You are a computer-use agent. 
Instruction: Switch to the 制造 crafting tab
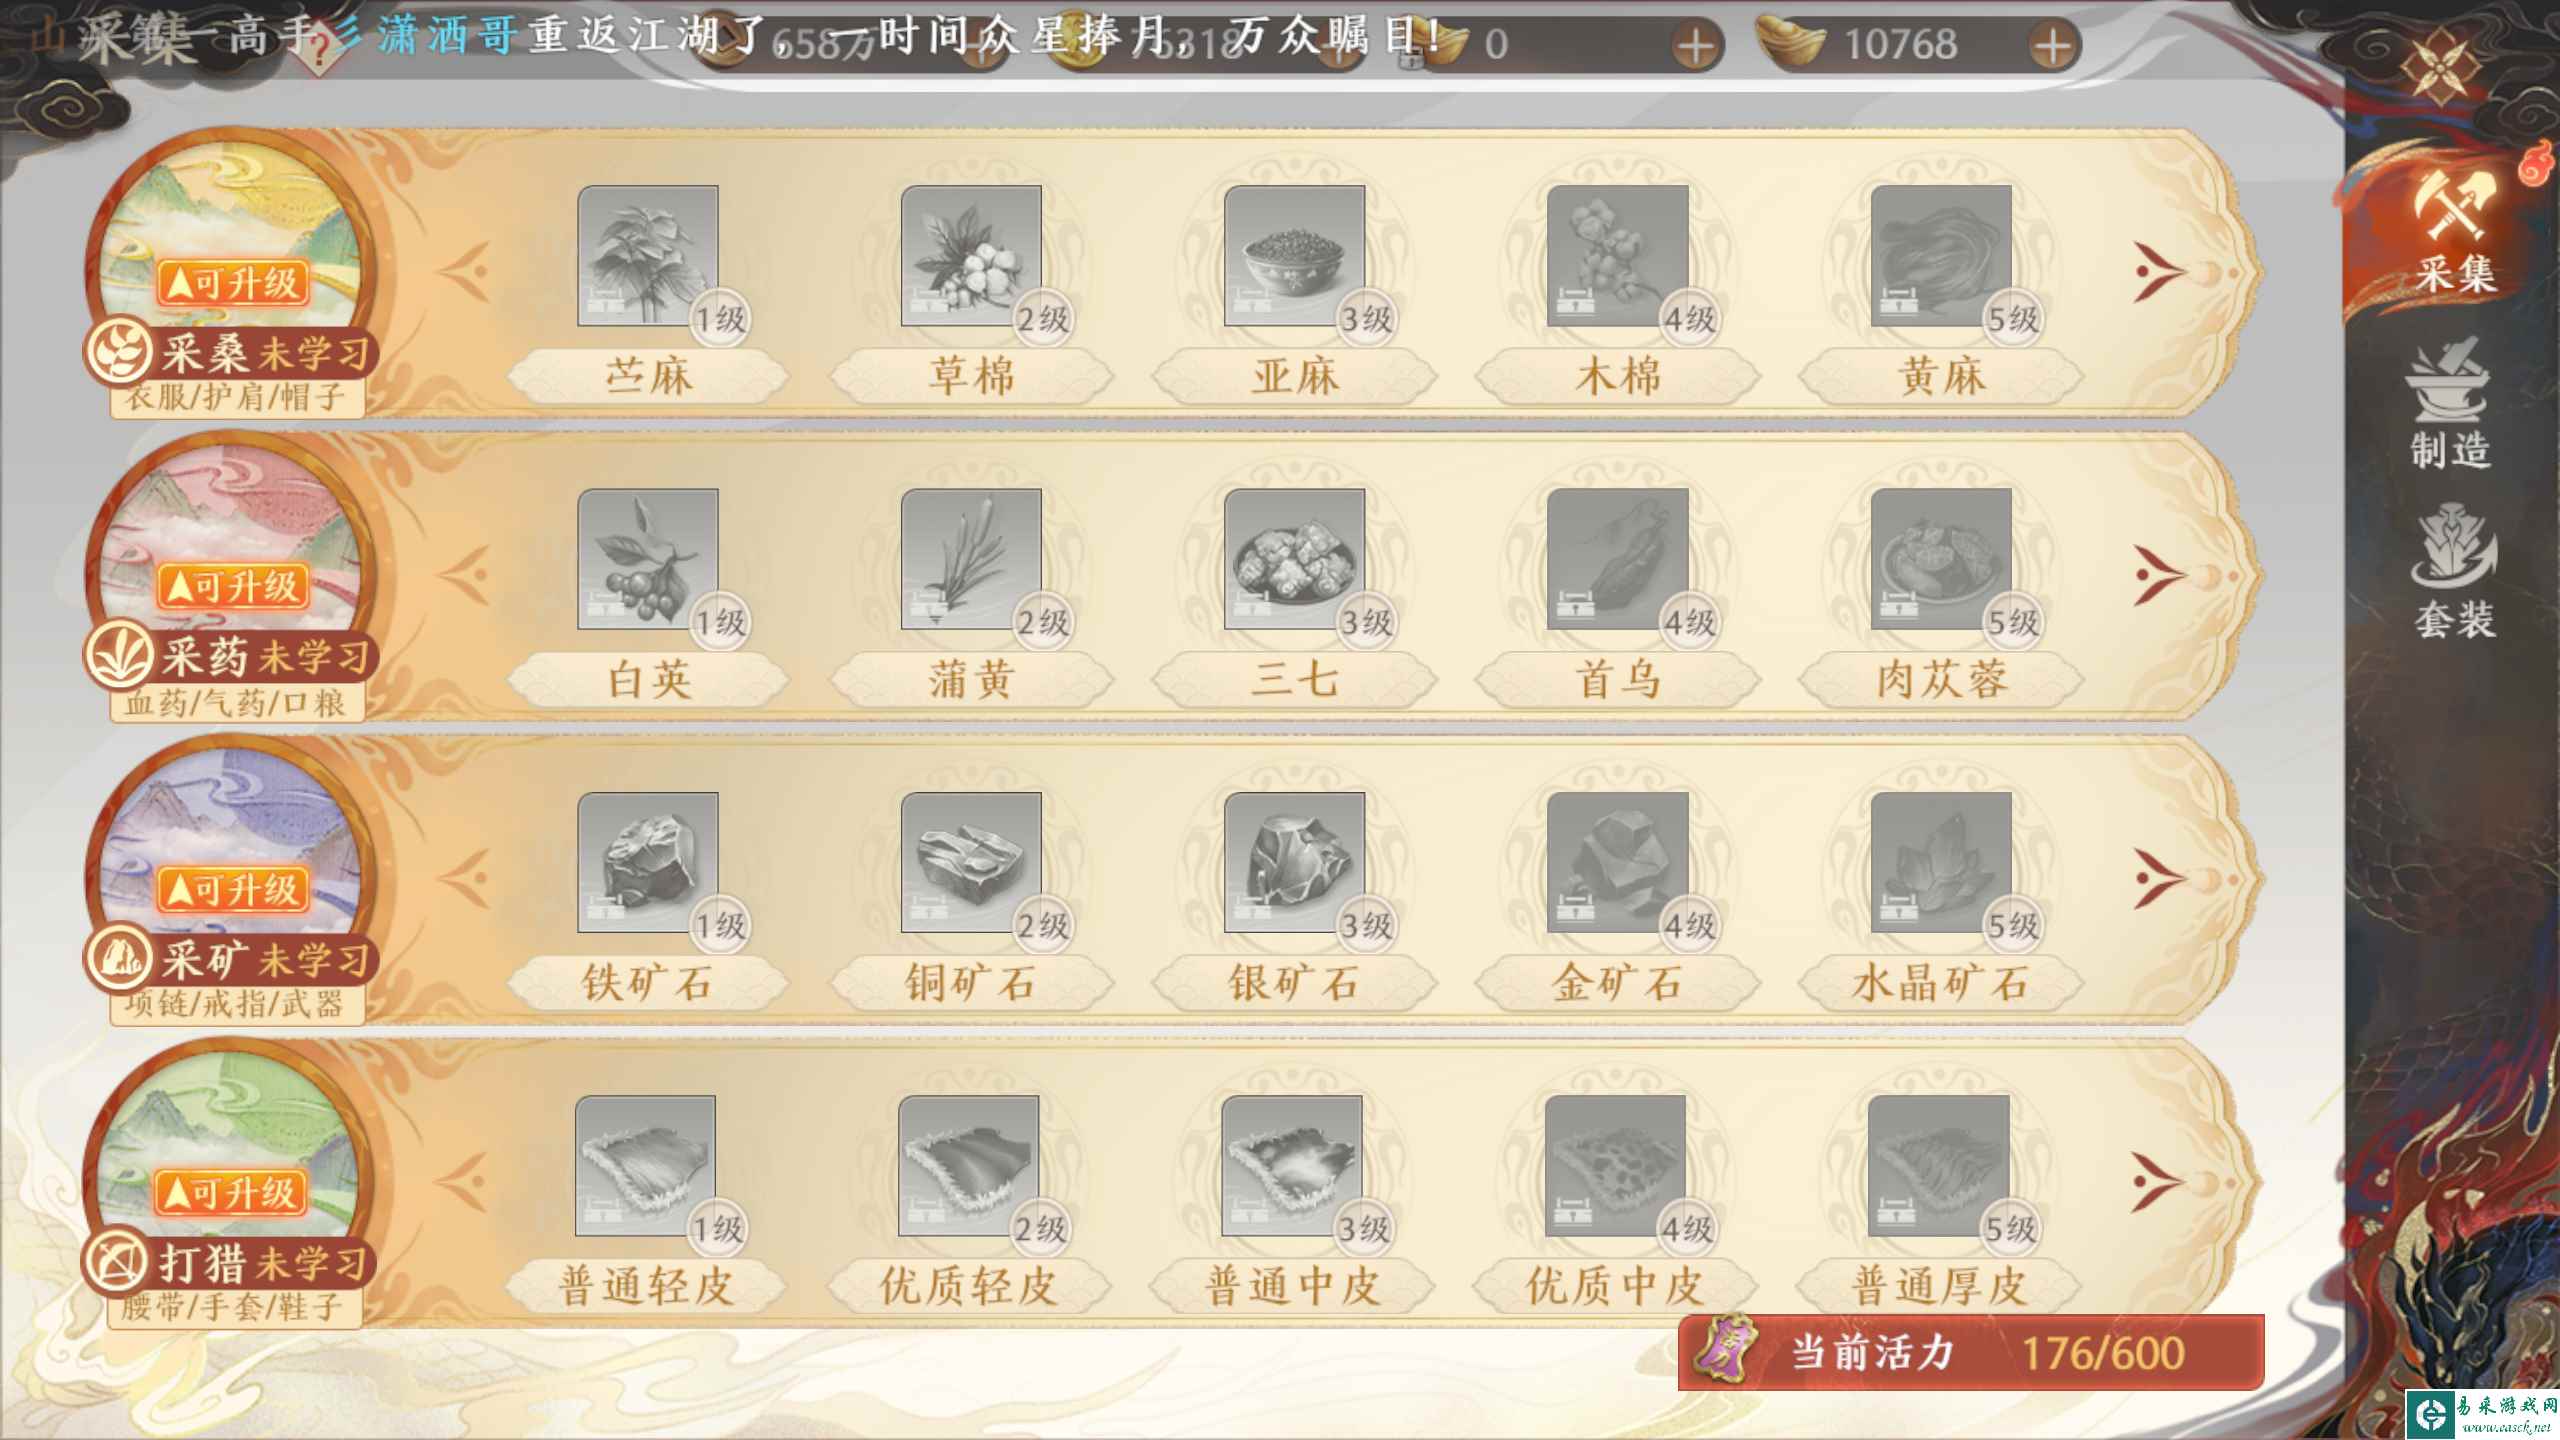[2449, 406]
